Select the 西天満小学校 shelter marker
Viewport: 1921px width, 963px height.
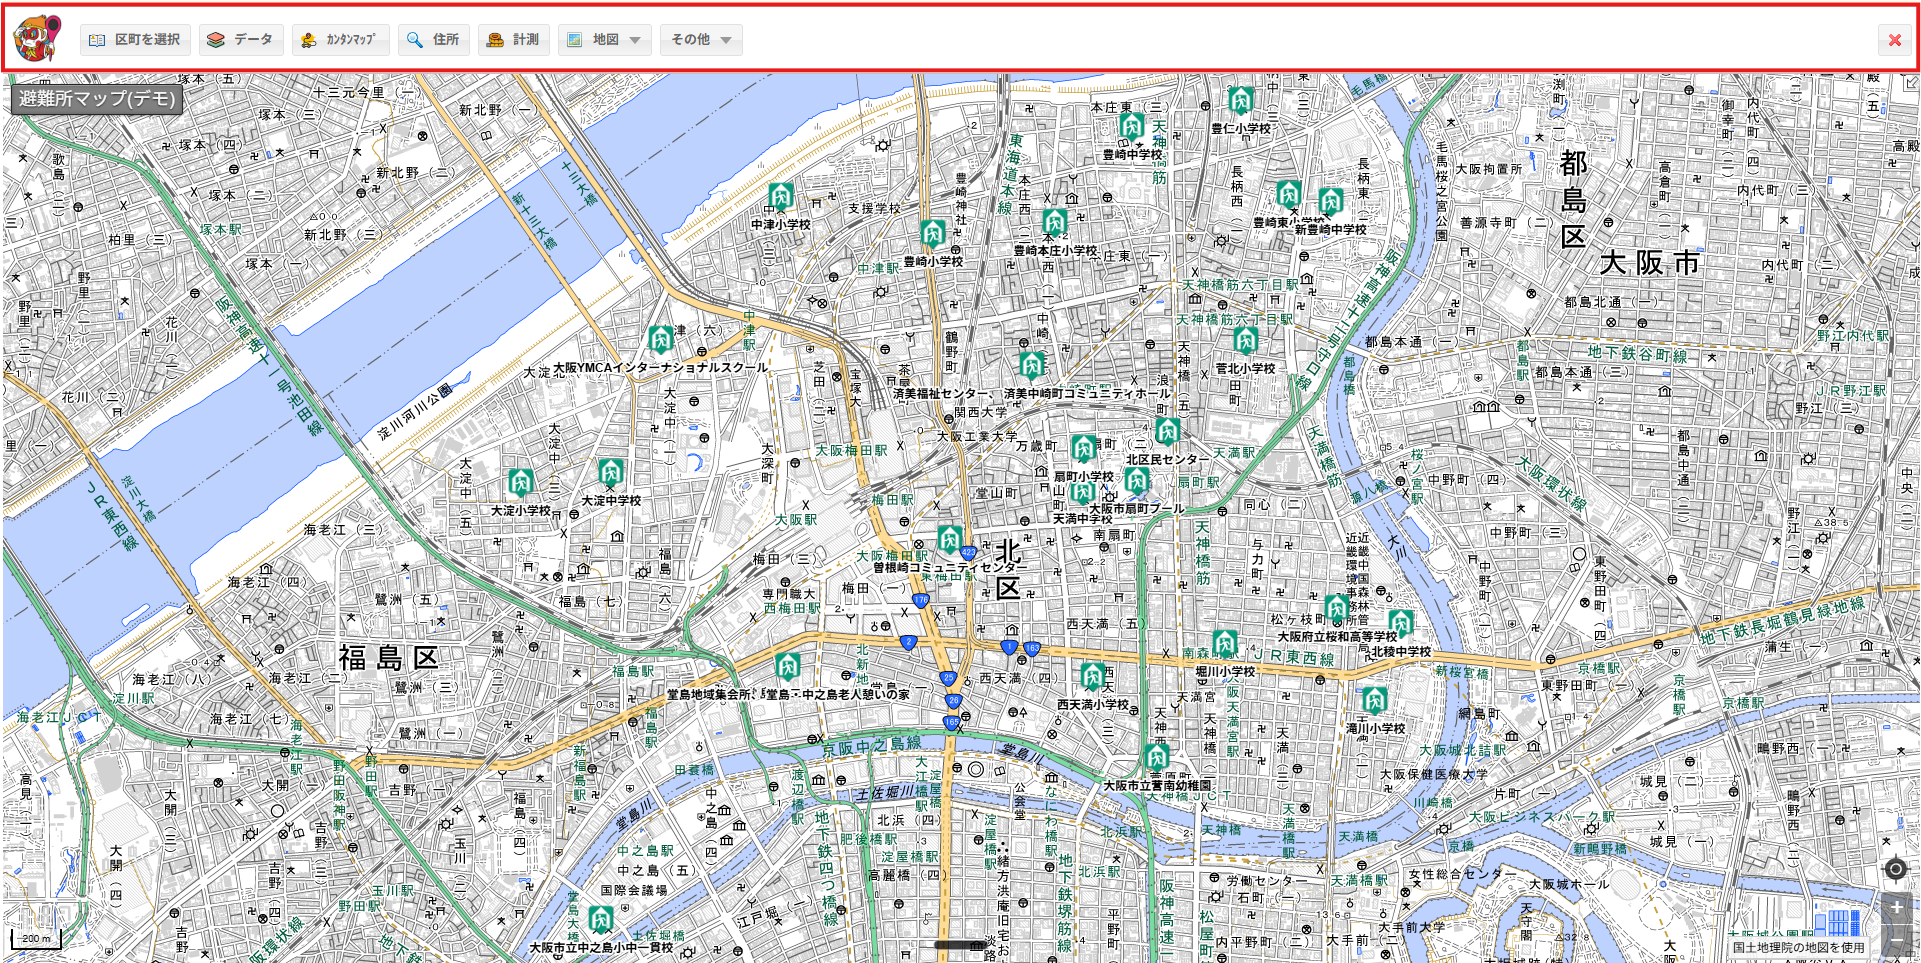point(1093,677)
